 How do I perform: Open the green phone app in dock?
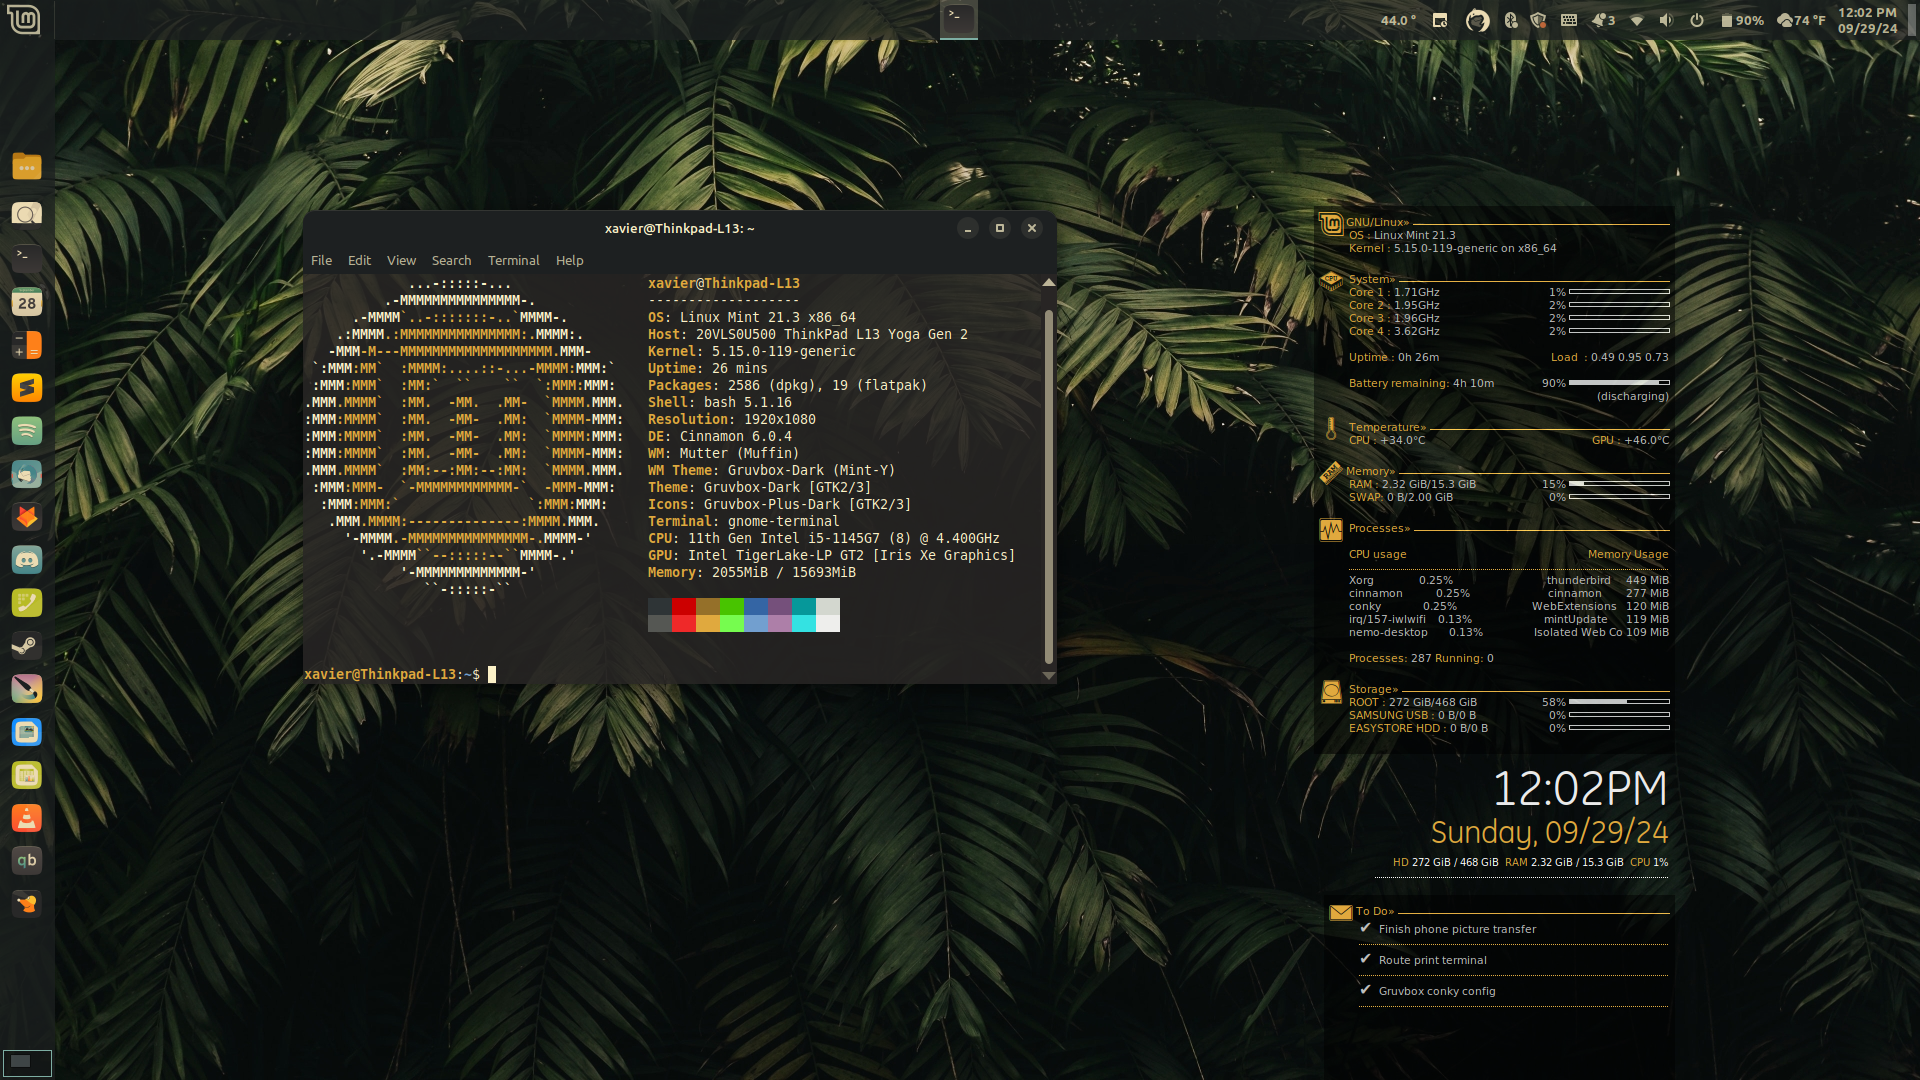27,603
